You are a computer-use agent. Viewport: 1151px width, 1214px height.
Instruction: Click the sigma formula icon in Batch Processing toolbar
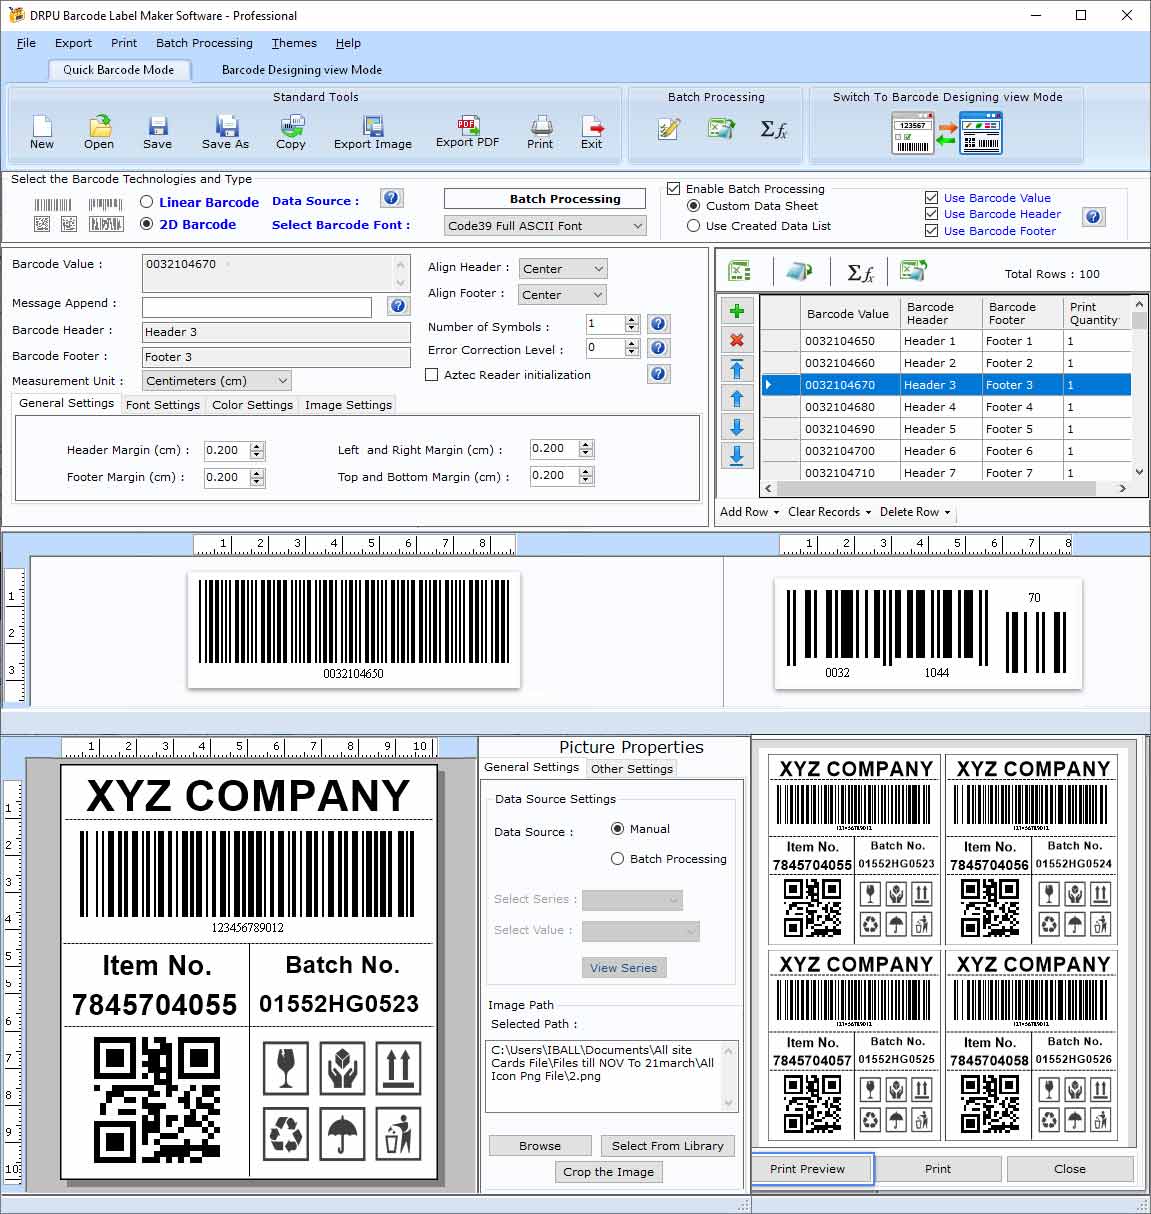tap(774, 129)
